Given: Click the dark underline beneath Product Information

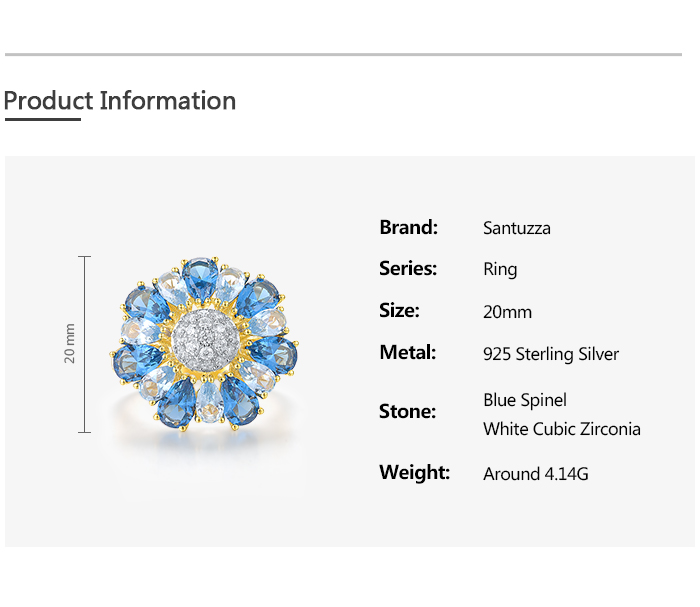Looking at the screenshot, I should point(42,119).
